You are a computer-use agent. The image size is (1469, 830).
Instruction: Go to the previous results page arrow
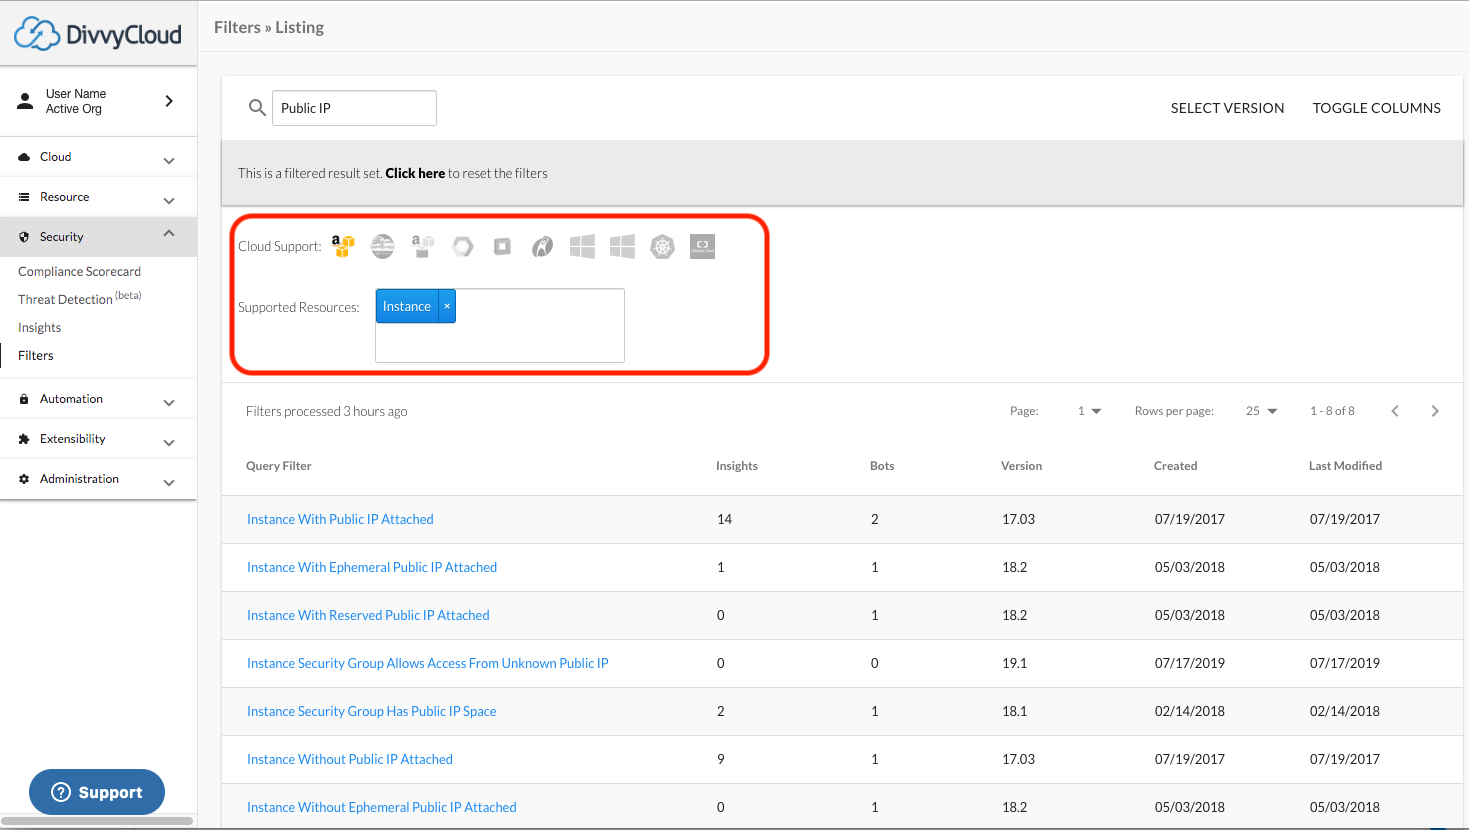click(x=1395, y=411)
